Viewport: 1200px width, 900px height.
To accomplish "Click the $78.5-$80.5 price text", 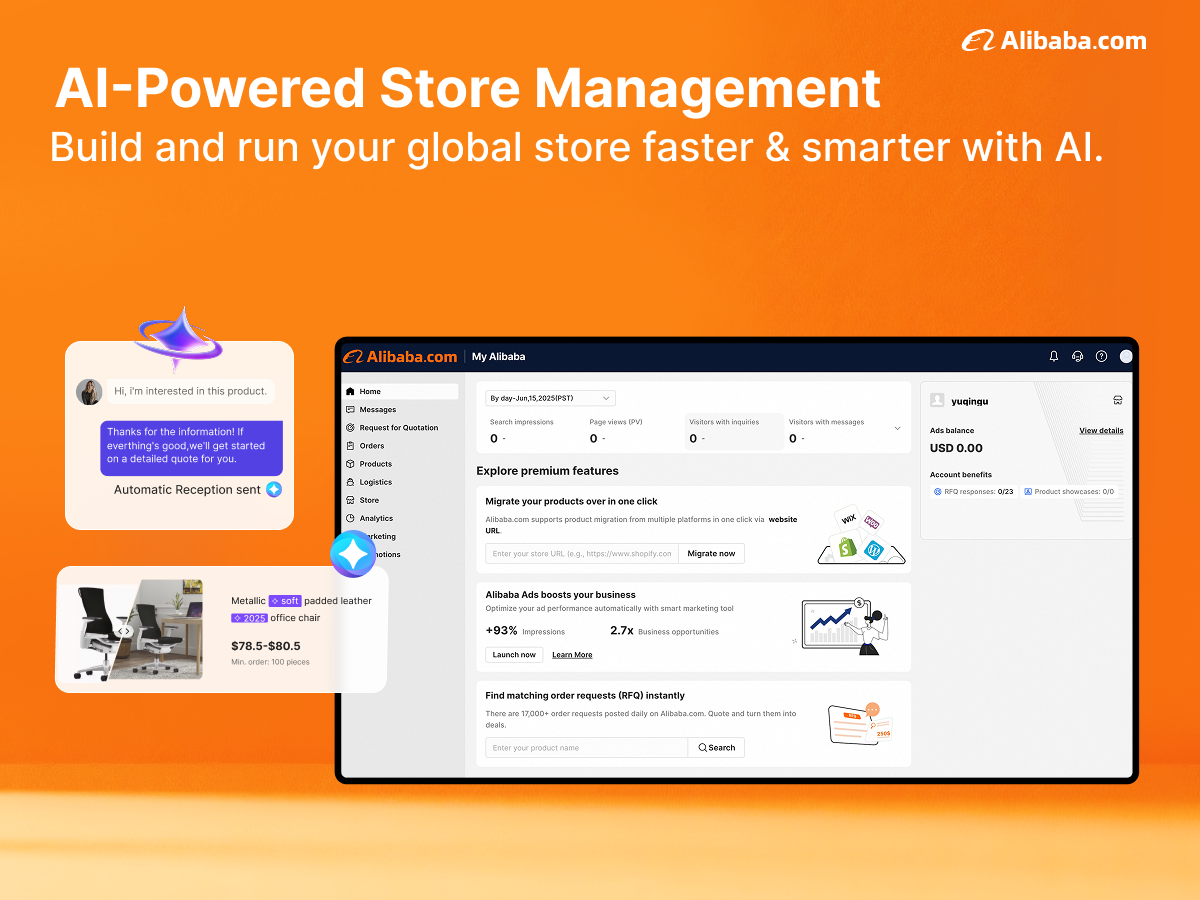I will click(266, 646).
